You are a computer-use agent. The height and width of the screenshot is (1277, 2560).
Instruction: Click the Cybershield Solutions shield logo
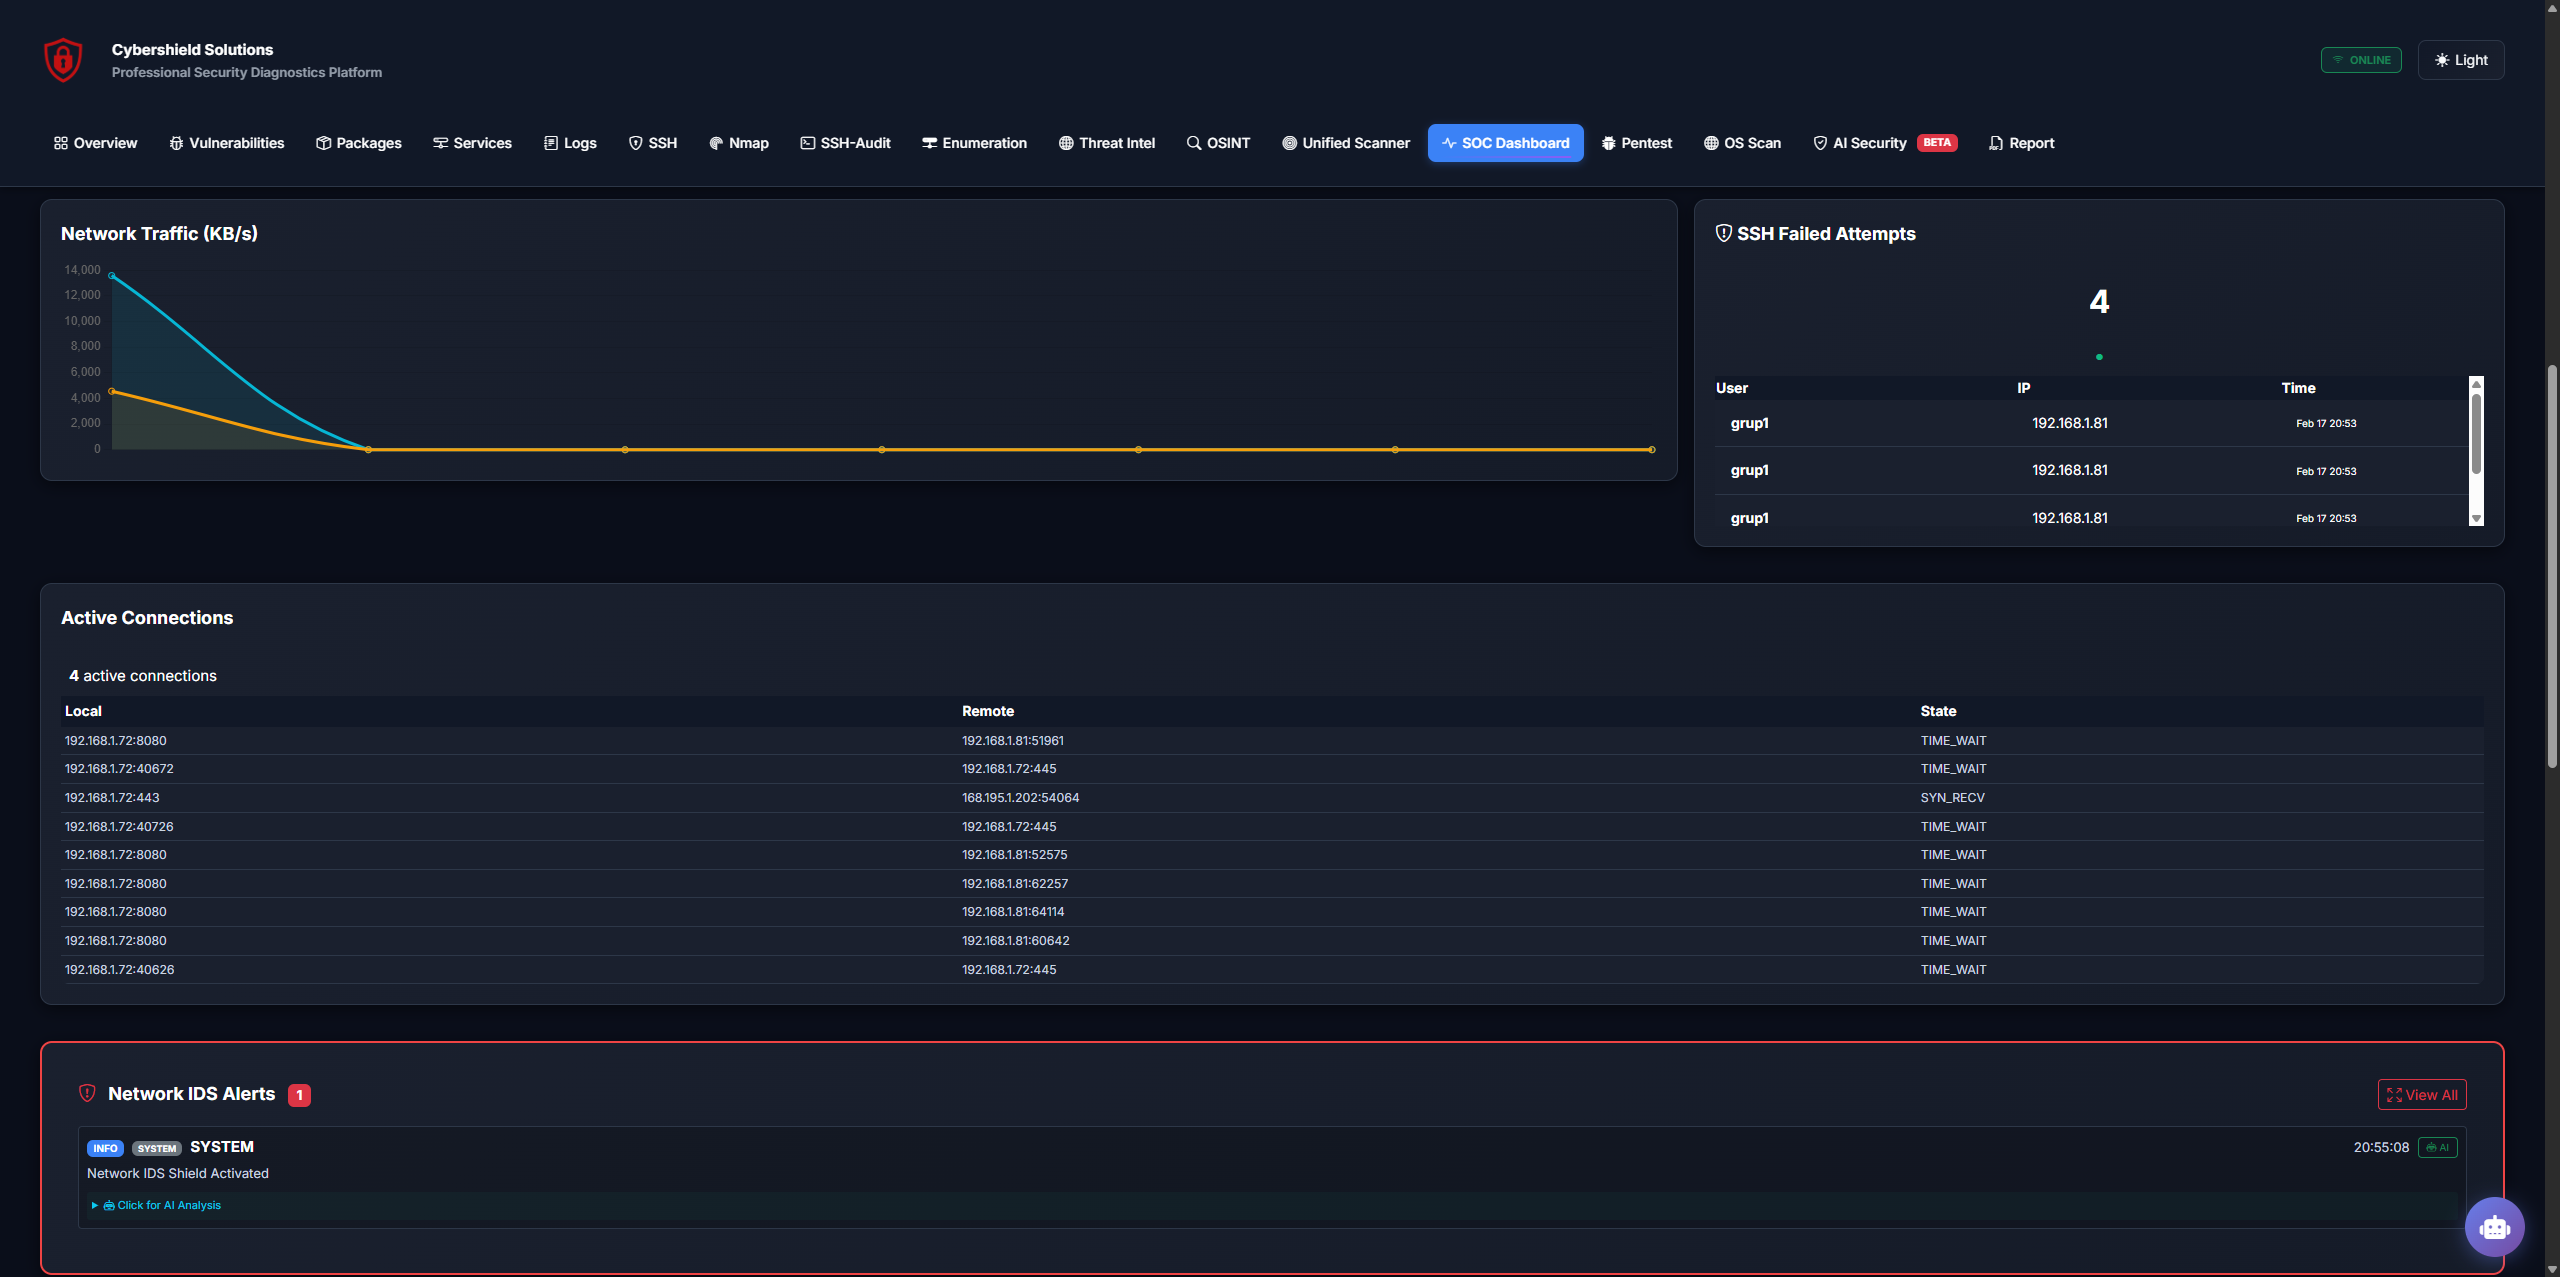coord(62,59)
